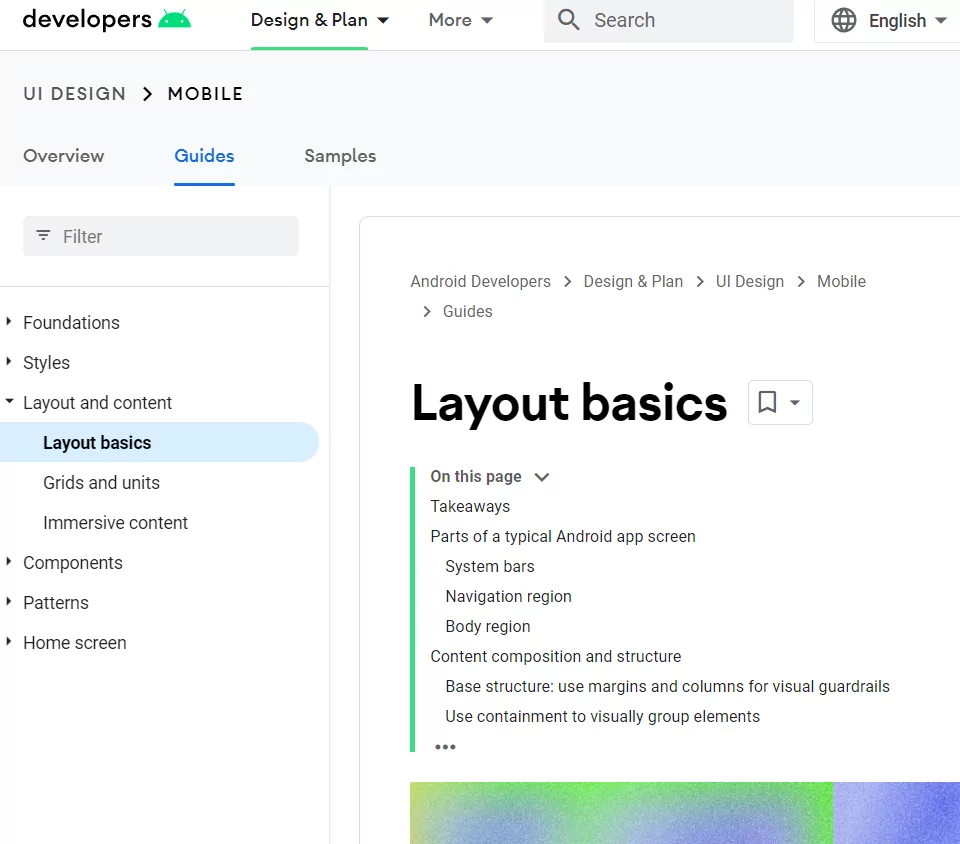Jump to Use containment section
The width and height of the screenshot is (960, 844).
602,717
